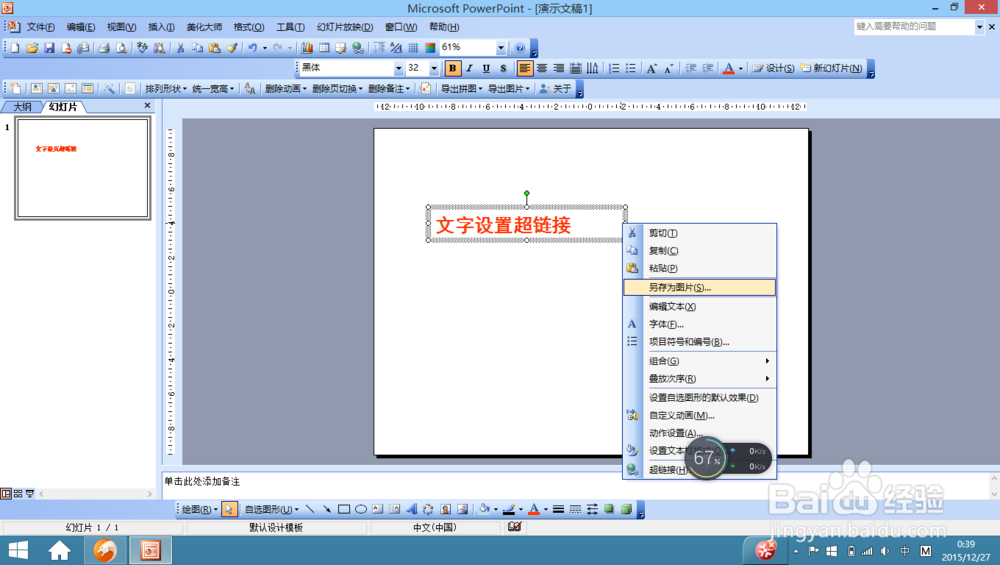Cut selection with the scissors icon
The height and width of the screenshot is (565, 1000).
[180, 48]
